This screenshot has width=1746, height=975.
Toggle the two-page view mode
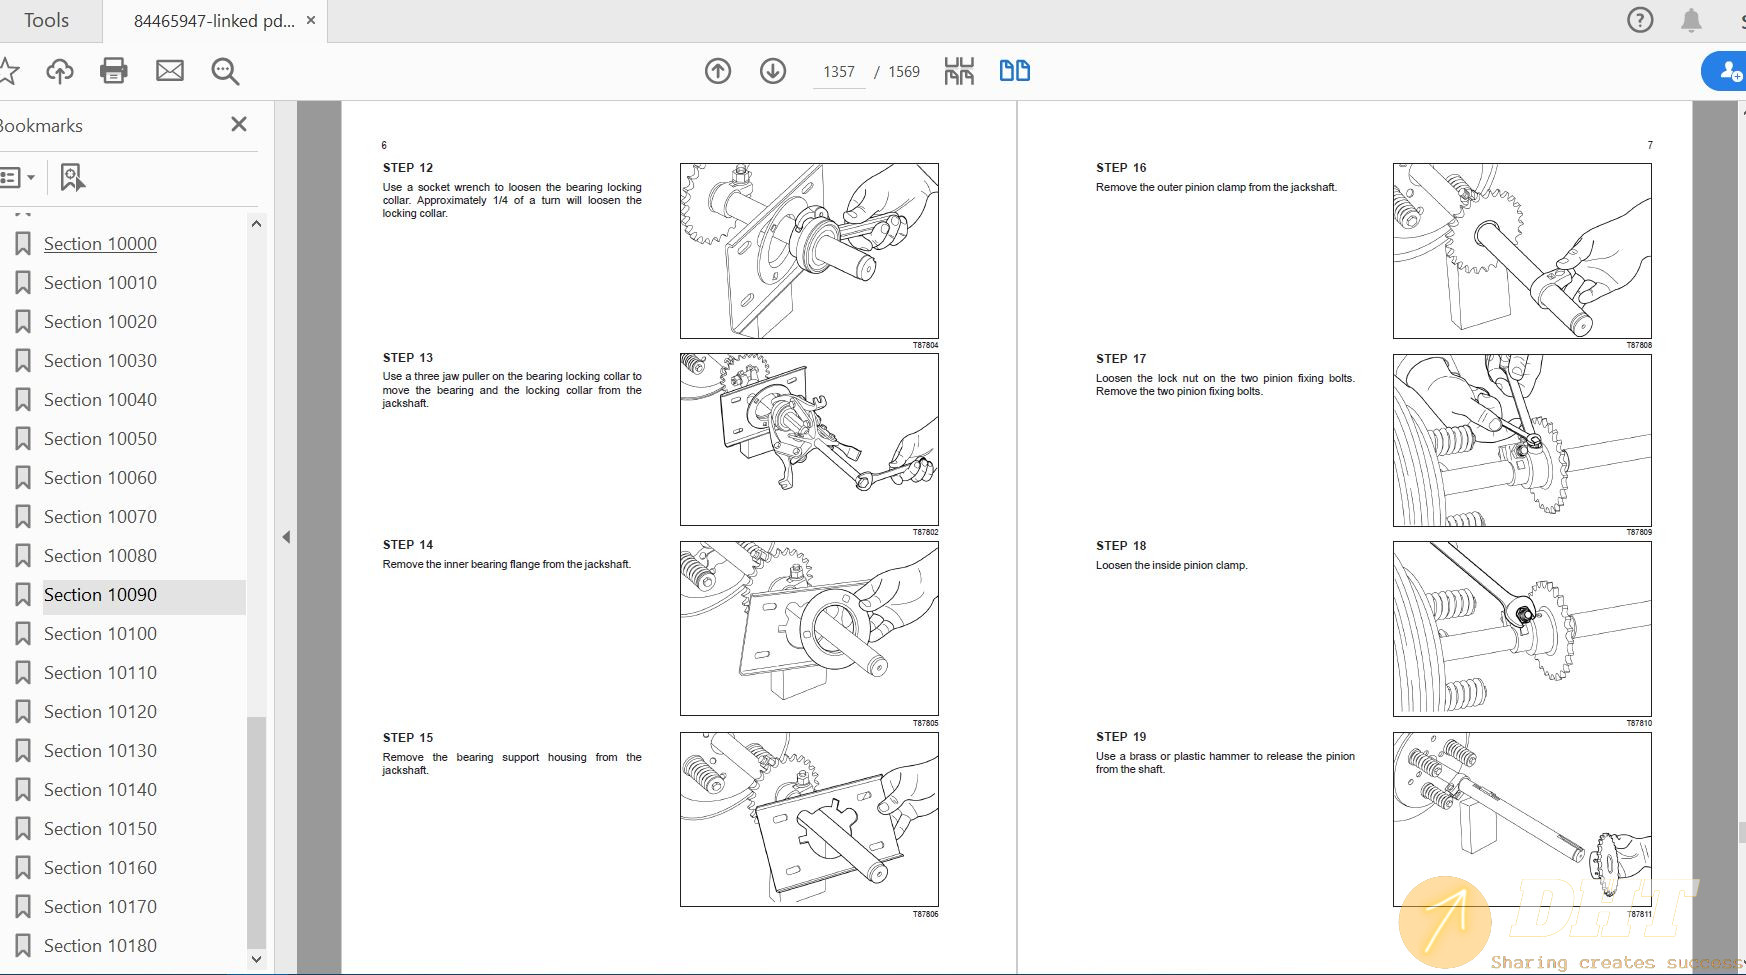[1014, 71]
